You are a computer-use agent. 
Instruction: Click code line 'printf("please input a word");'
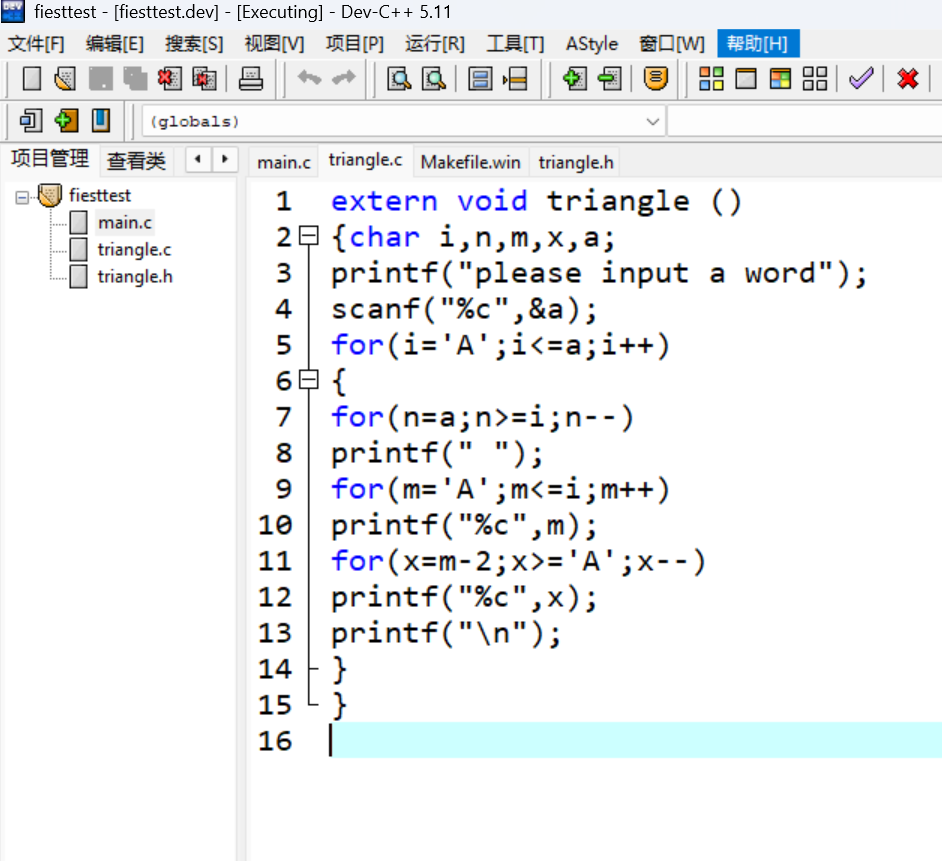[x=598, y=273]
